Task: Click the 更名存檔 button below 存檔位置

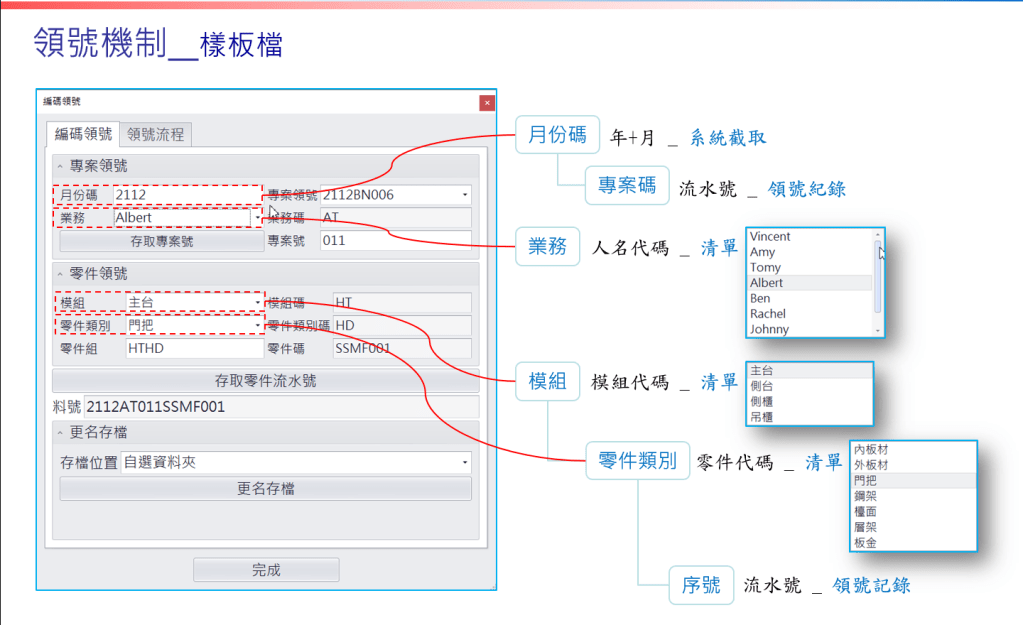Action: [266, 489]
